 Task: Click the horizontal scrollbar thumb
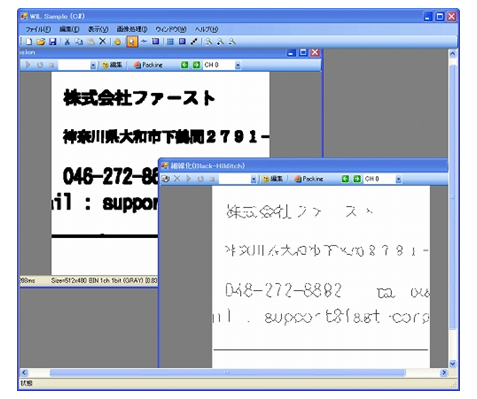click(227, 372)
